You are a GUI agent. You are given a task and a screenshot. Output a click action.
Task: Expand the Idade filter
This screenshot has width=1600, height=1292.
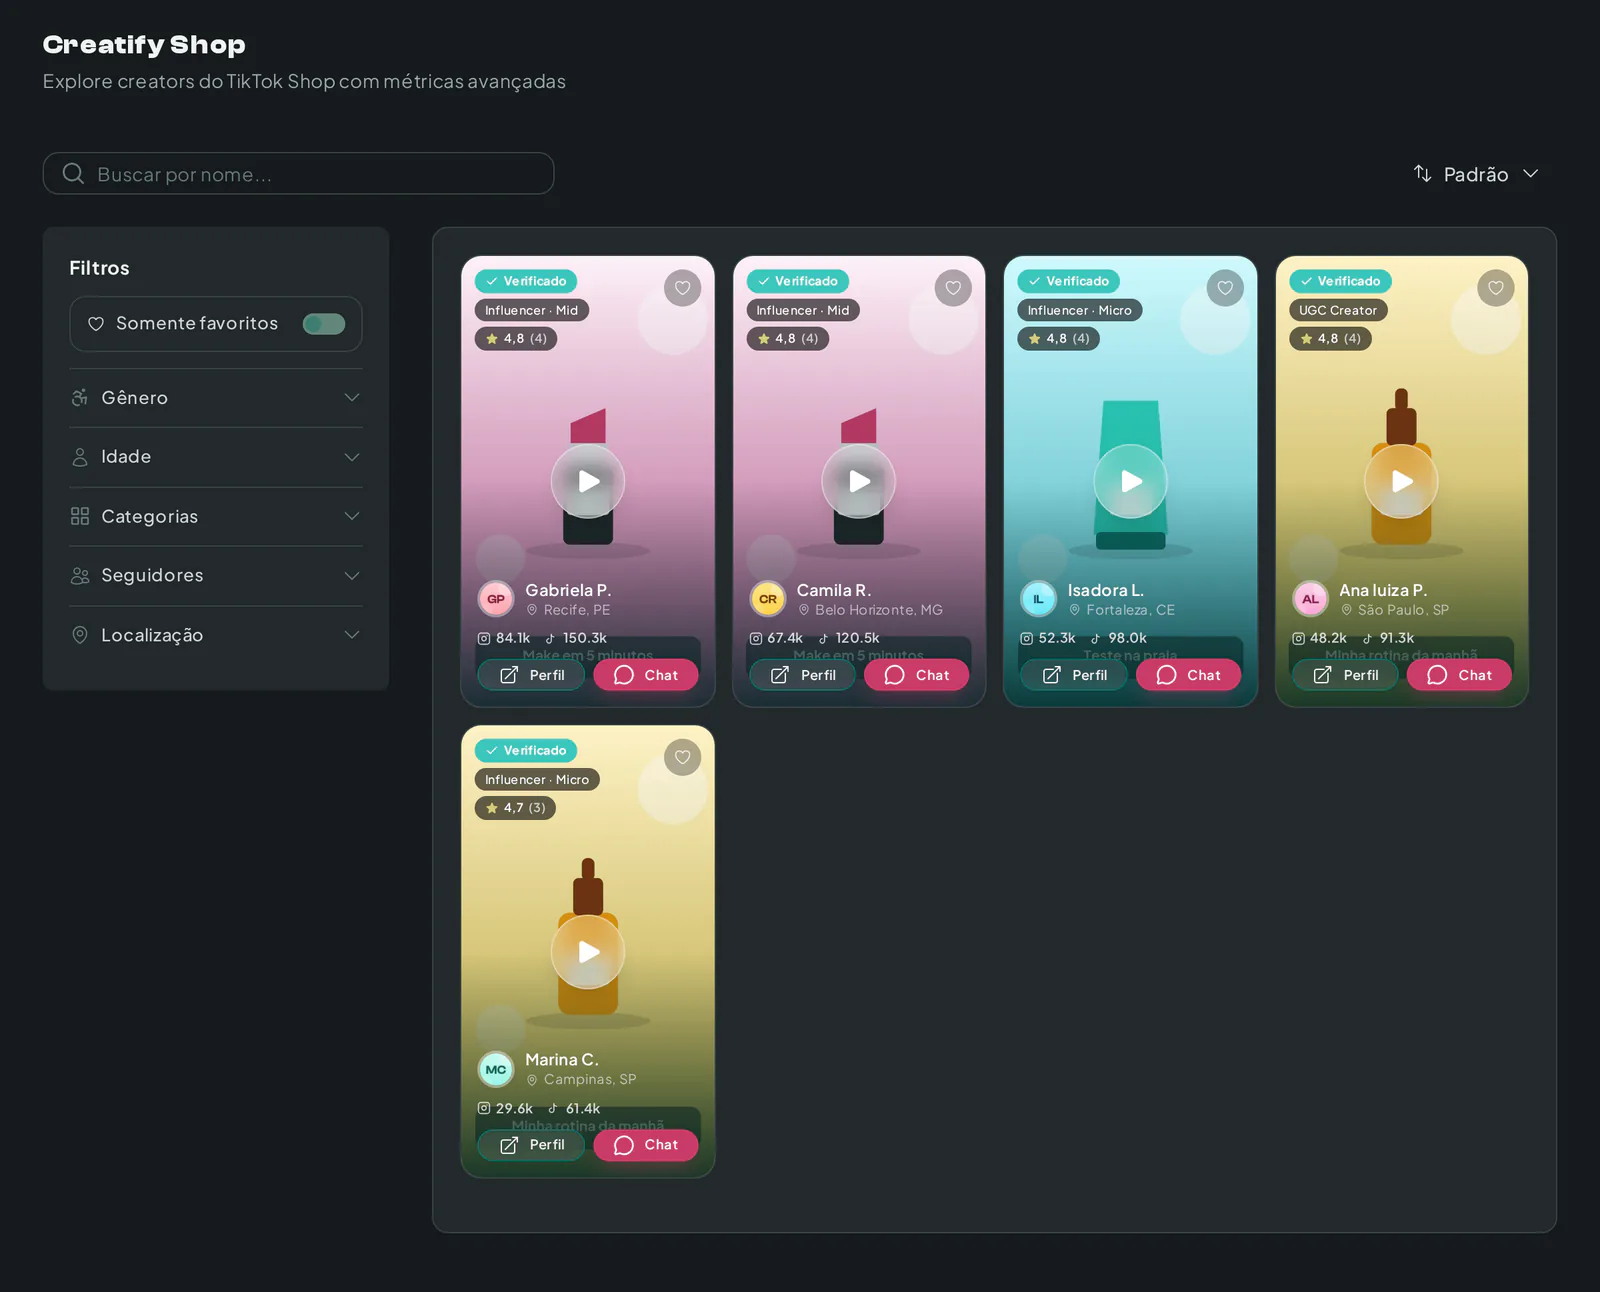pyautogui.click(x=216, y=457)
